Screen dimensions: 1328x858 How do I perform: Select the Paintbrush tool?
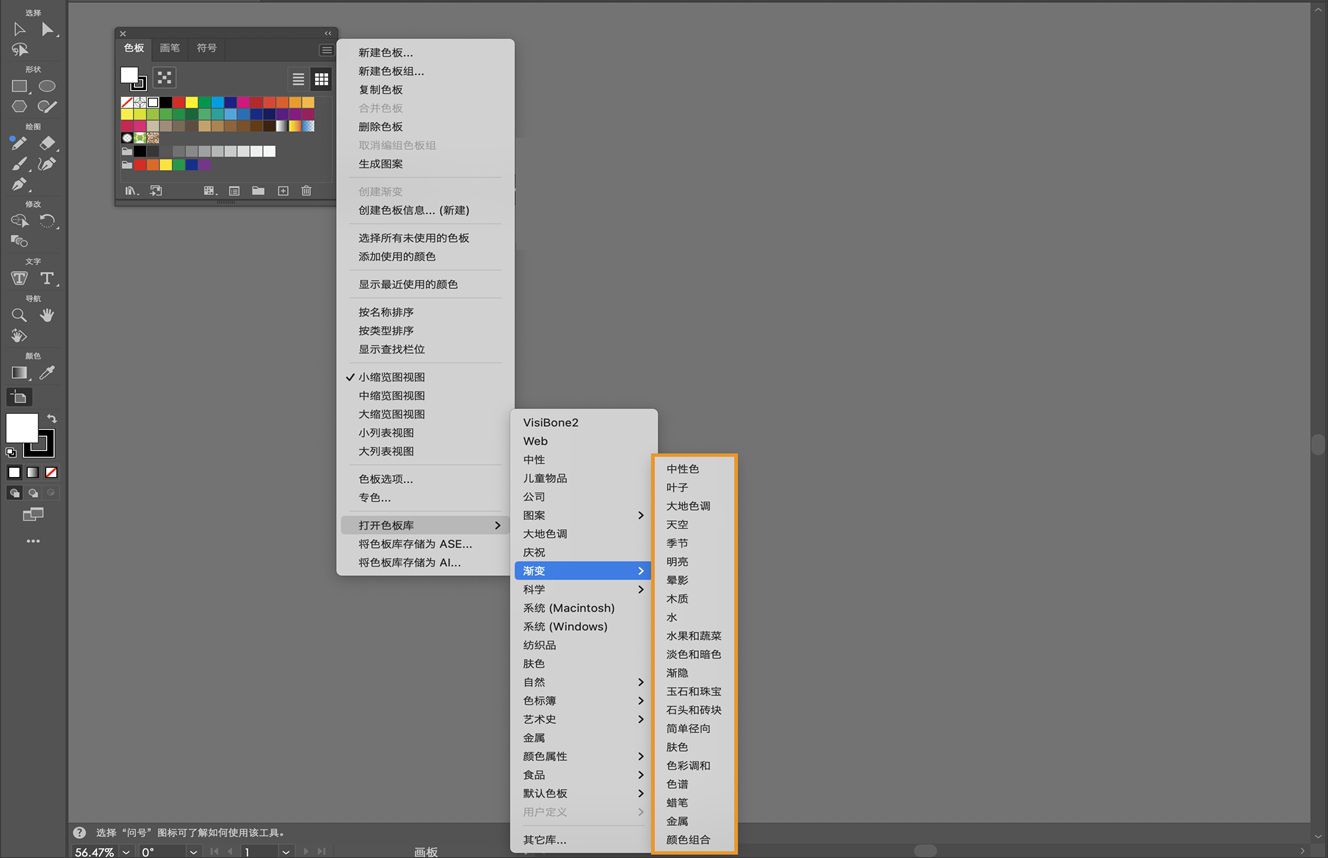tap(19, 164)
